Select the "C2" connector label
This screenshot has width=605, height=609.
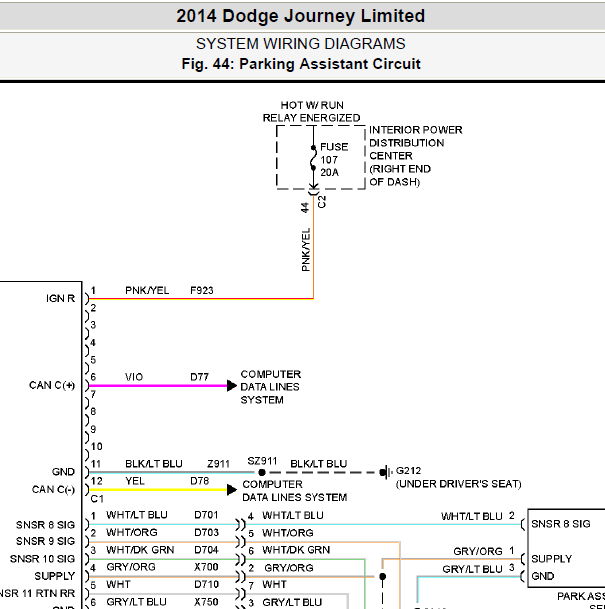pos(322,202)
